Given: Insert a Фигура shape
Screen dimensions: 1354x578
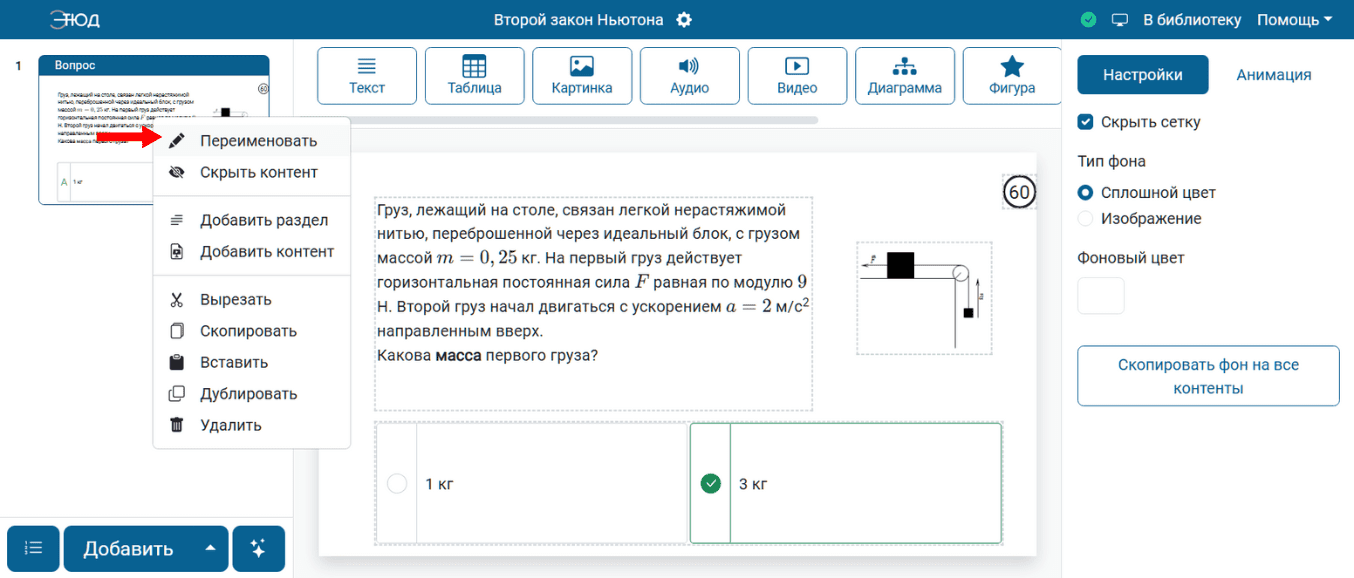Looking at the screenshot, I should pos(1012,76).
